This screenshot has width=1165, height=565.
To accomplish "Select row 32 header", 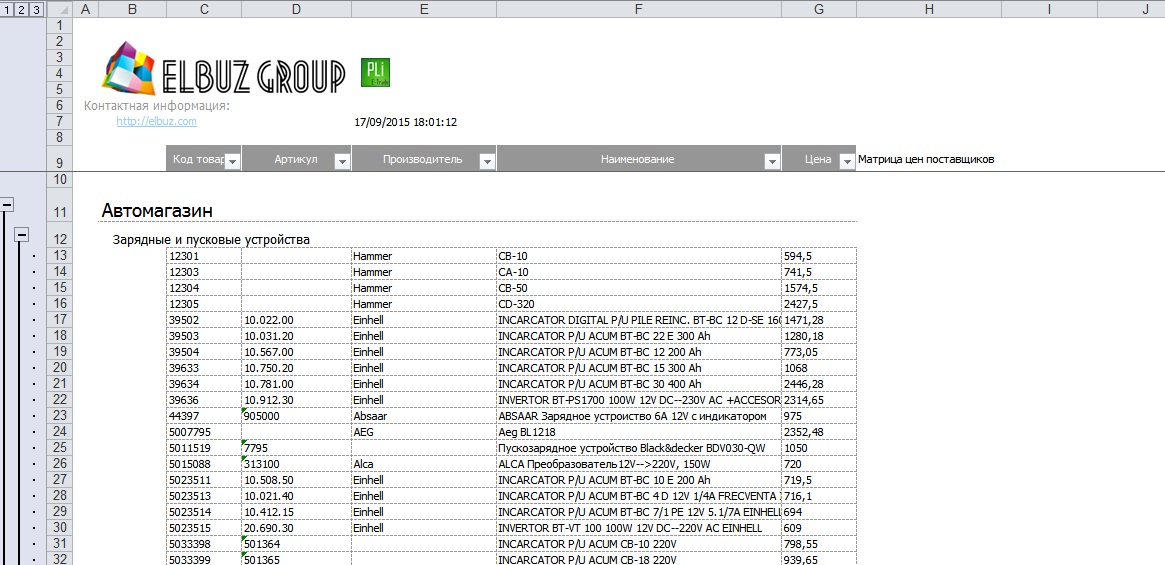I will (60, 559).
